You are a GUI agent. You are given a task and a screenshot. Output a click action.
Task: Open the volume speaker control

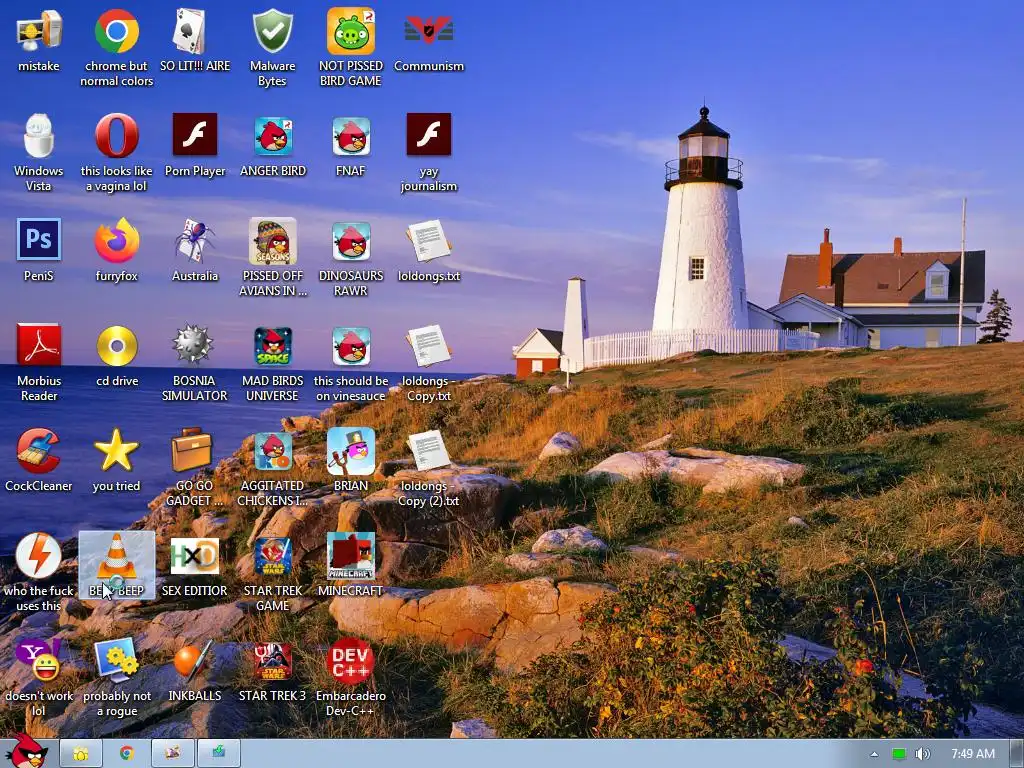(x=922, y=754)
